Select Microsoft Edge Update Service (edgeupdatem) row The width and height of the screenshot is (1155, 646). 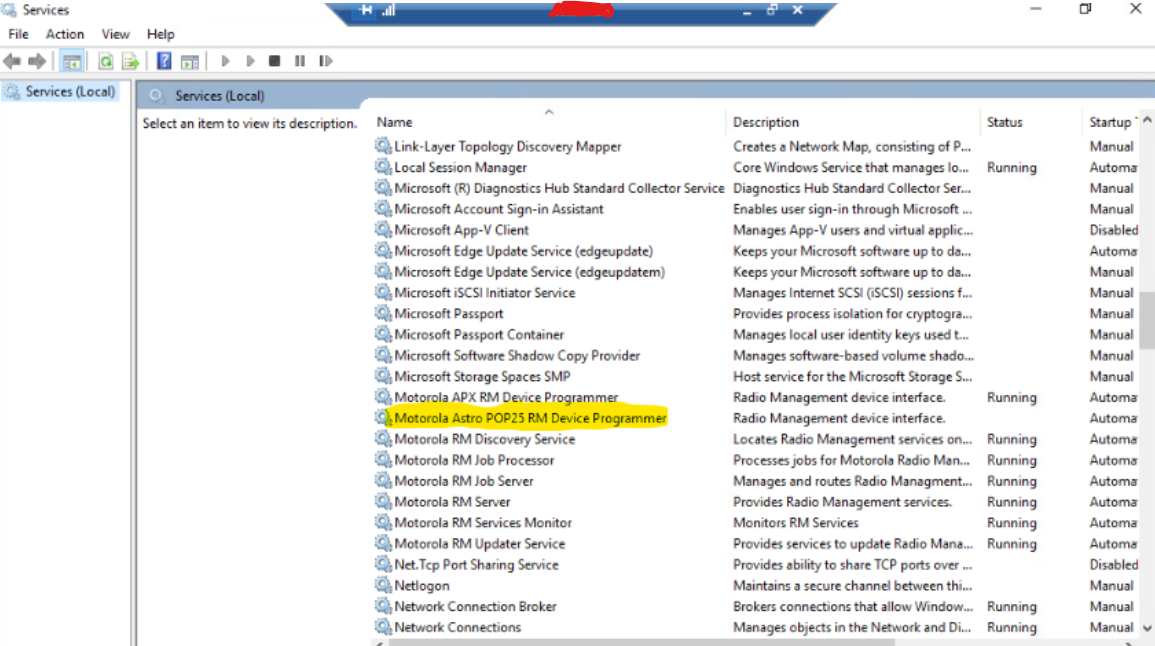530,272
